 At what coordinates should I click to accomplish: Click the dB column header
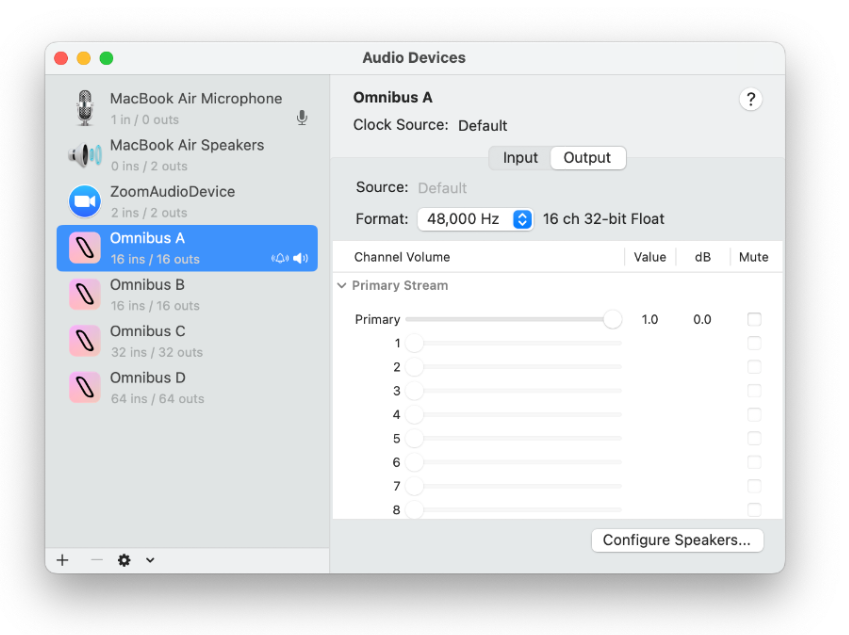(703, 257)
